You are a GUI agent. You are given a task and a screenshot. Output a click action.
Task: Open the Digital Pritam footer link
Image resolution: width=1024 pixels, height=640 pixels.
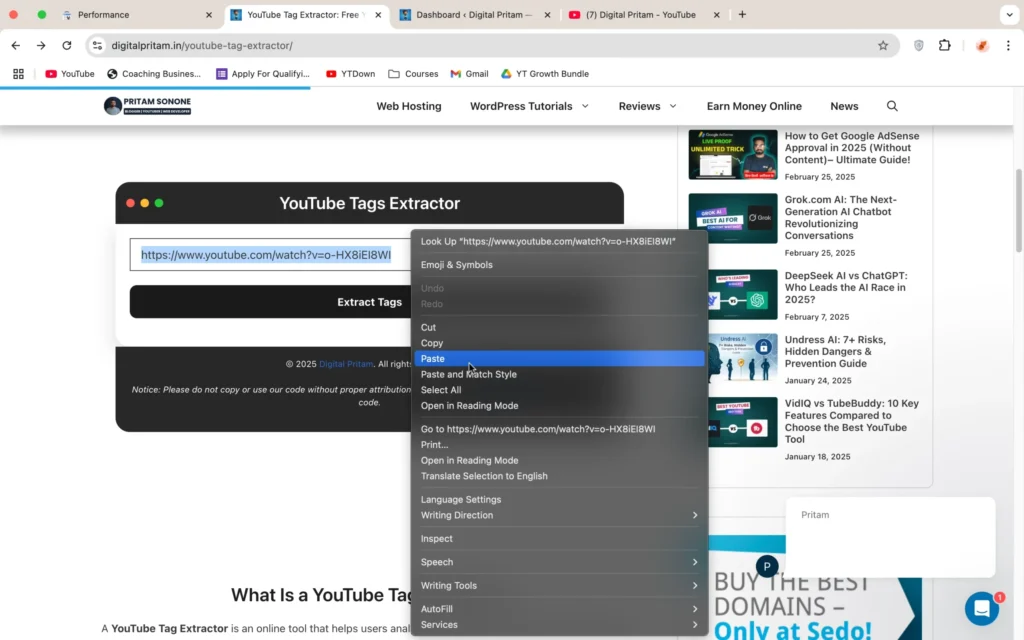pos(346,364)
